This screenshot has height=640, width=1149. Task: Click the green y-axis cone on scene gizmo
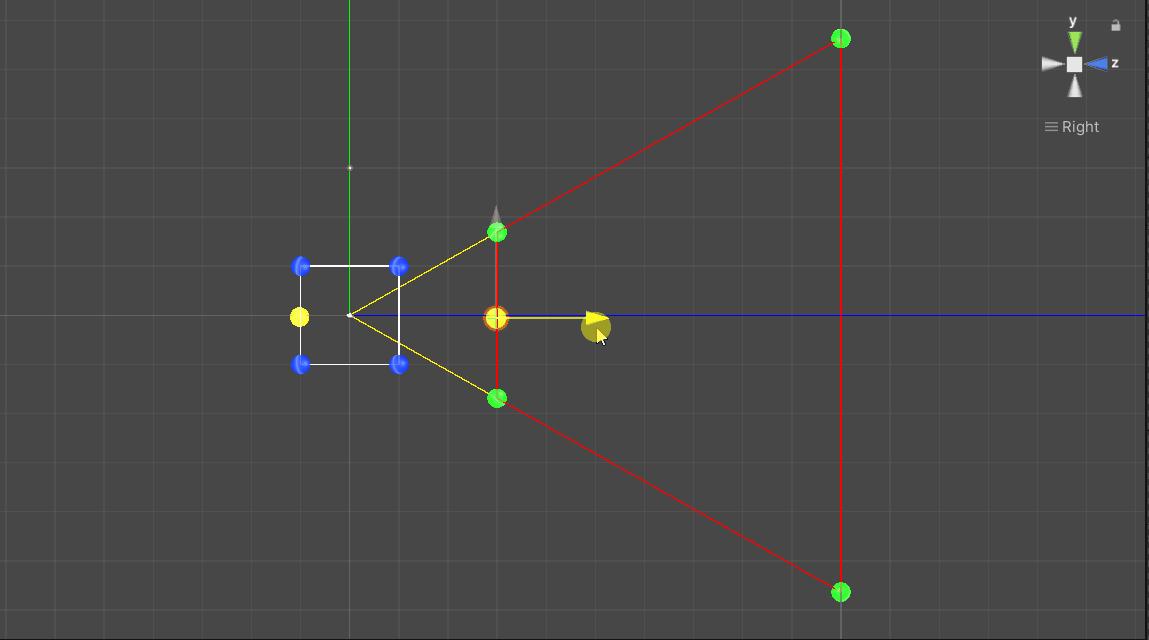pyautogui.click(x=1073, y=40)
